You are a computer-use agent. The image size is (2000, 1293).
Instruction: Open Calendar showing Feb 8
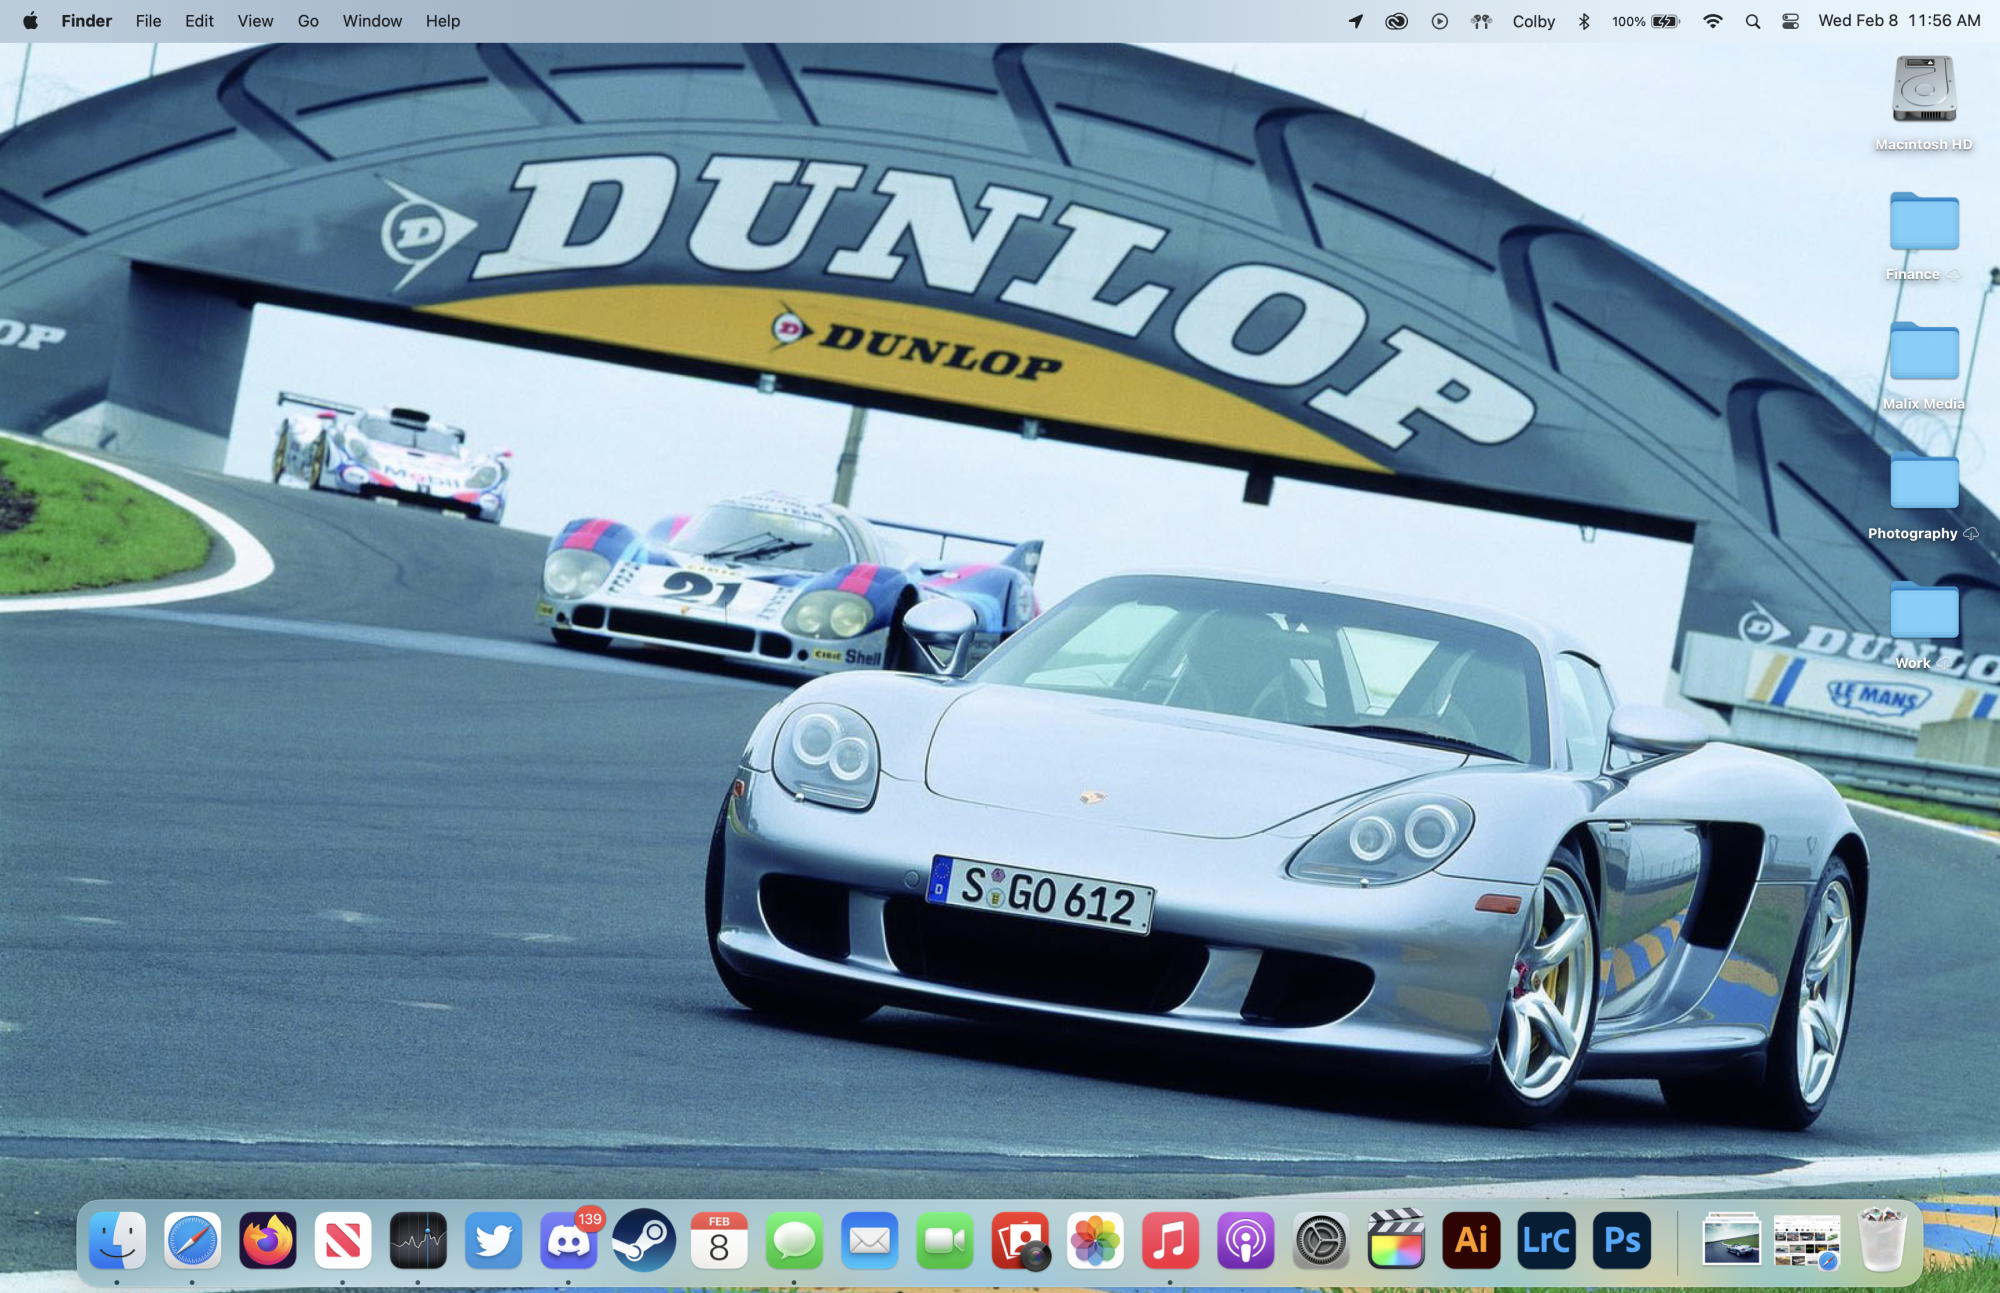coord(719,1241)
